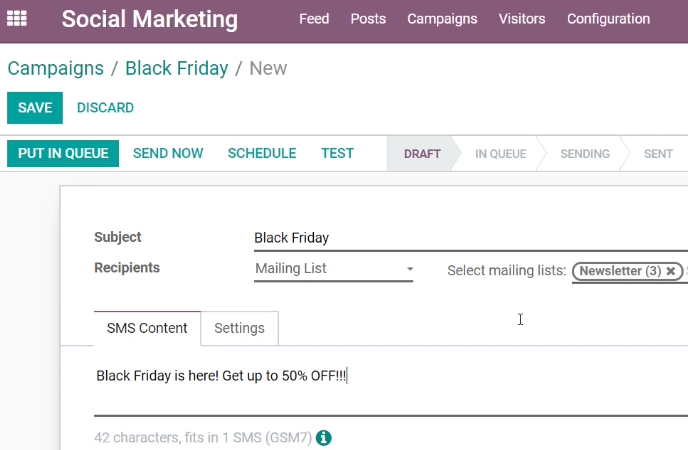The width and height of the screenshot is (688, 450).
Task: Go to Campaigns in top menu
Action: click(x=442, y=19)
